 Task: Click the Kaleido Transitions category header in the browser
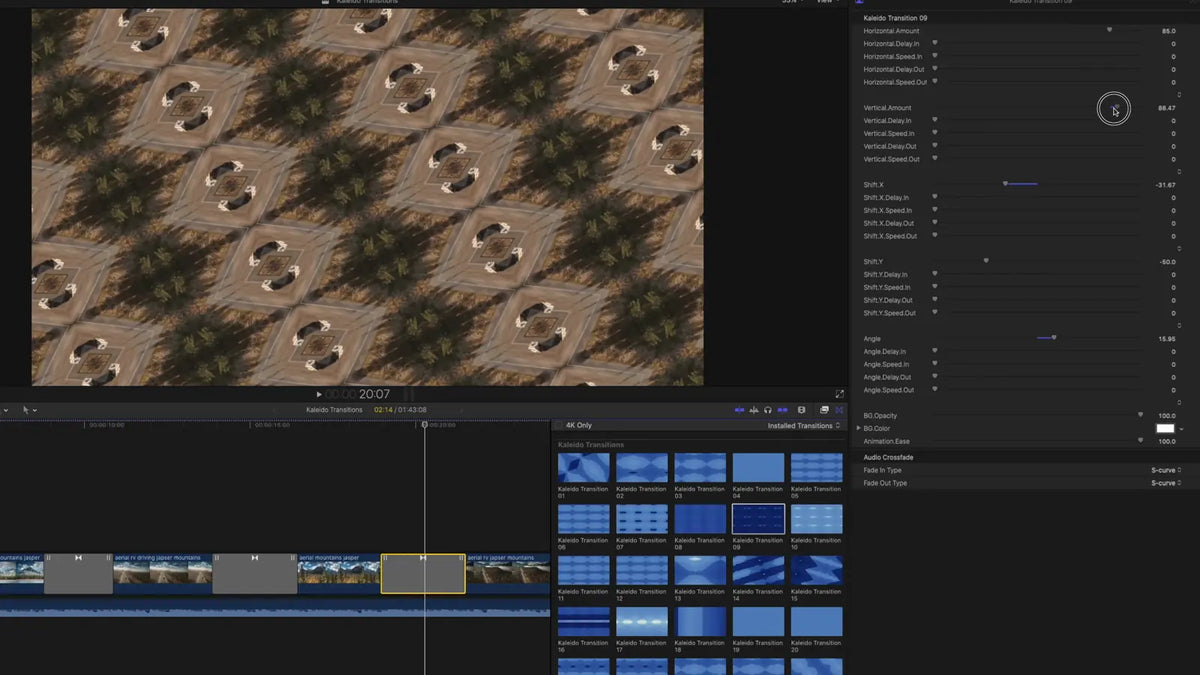pyautogui.click(x=591, y=444)
